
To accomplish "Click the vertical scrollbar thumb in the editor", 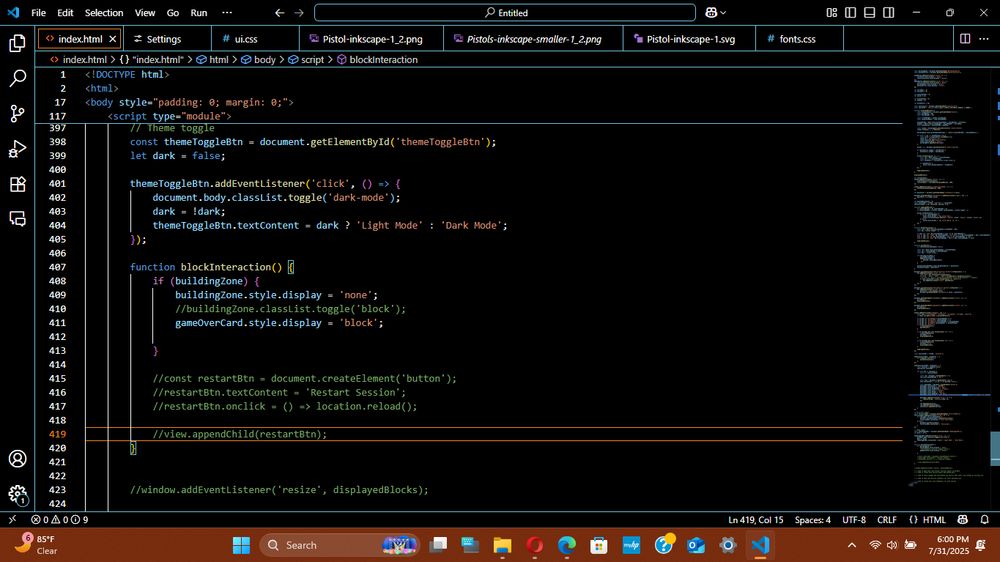I will (994, 446).
